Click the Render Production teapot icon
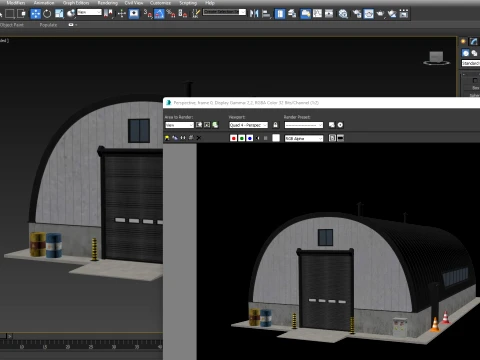480x360 pixels. point(380,14)
